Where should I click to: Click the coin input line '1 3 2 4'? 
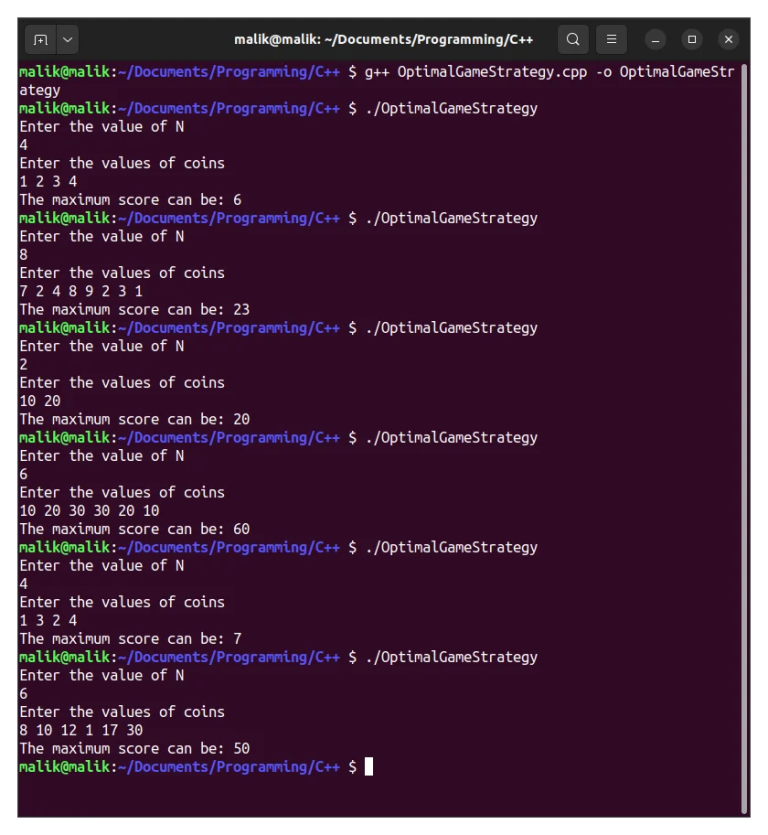click(48, 620)
